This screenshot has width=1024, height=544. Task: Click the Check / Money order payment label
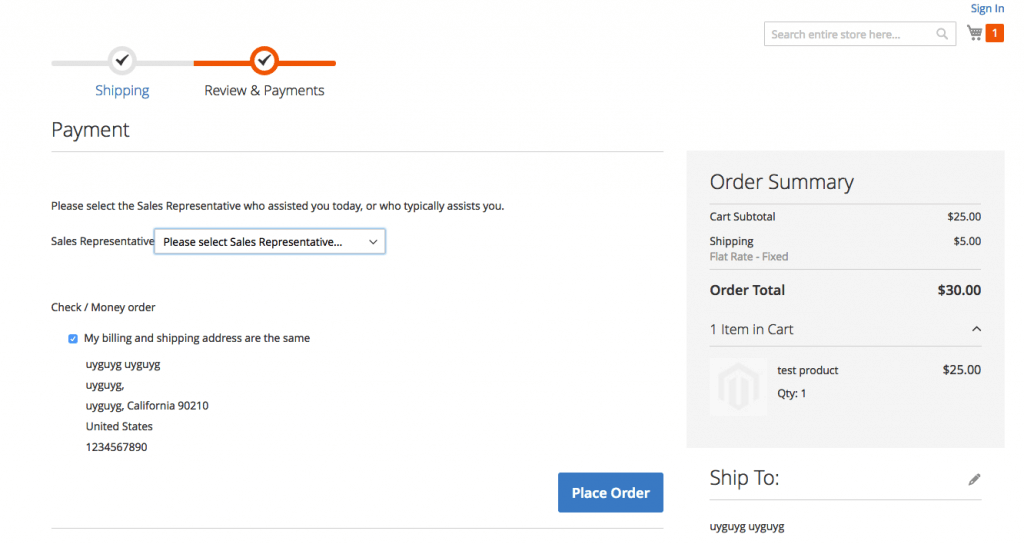click(x=103, y=307)
